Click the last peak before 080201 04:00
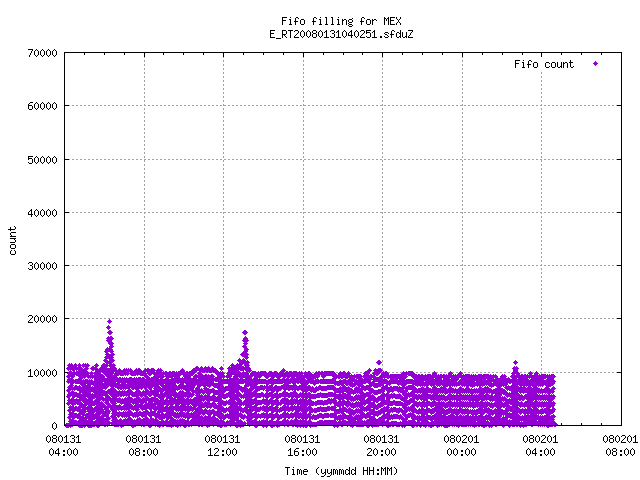This screenshot has width=640, height=480. 516,362
